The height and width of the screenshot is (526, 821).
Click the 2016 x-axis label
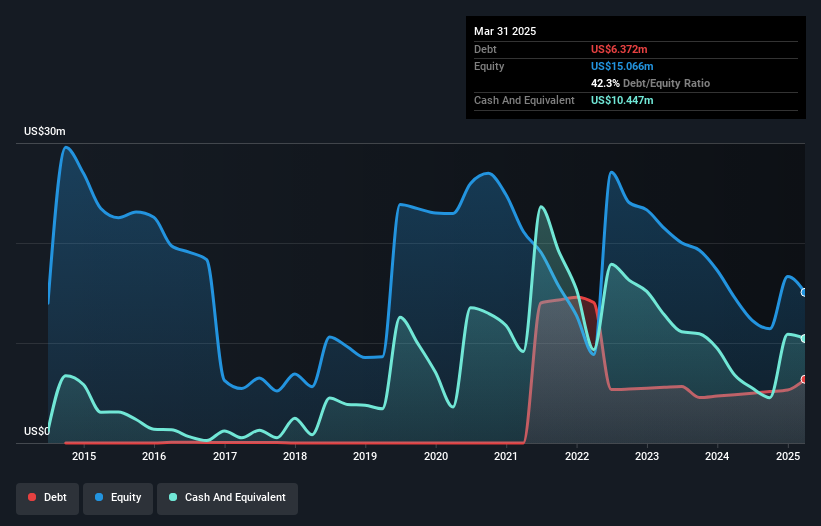(x=154, y=456)
